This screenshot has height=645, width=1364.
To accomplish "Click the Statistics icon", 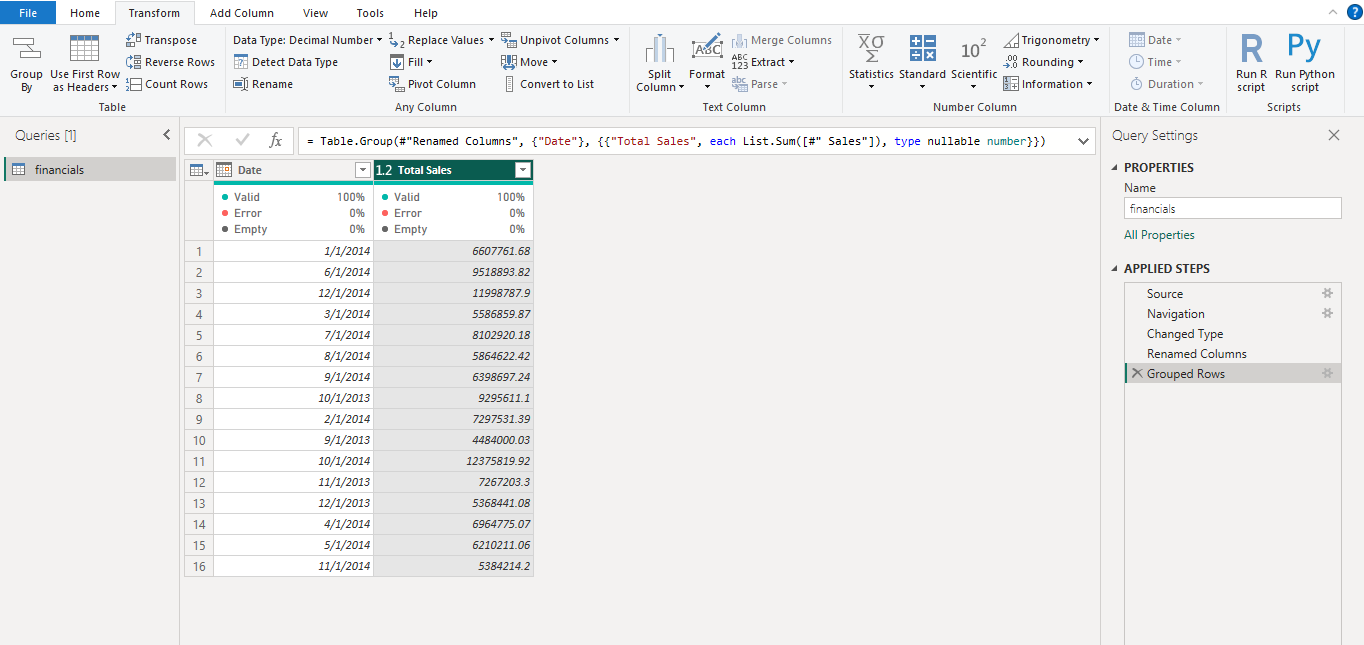I will tap(871, 47).
